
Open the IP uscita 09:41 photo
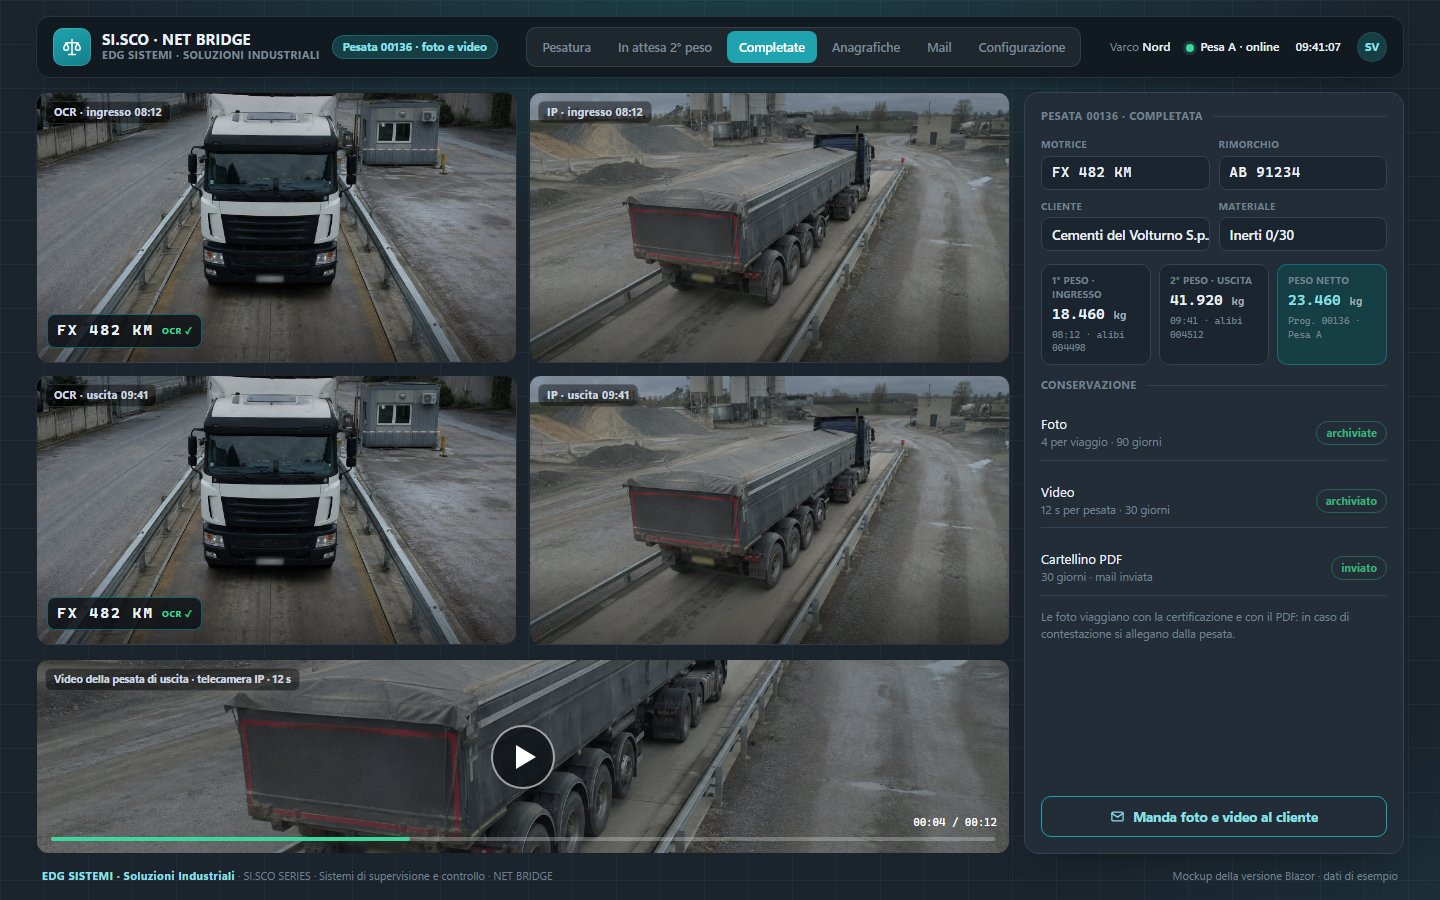[769, 510]
